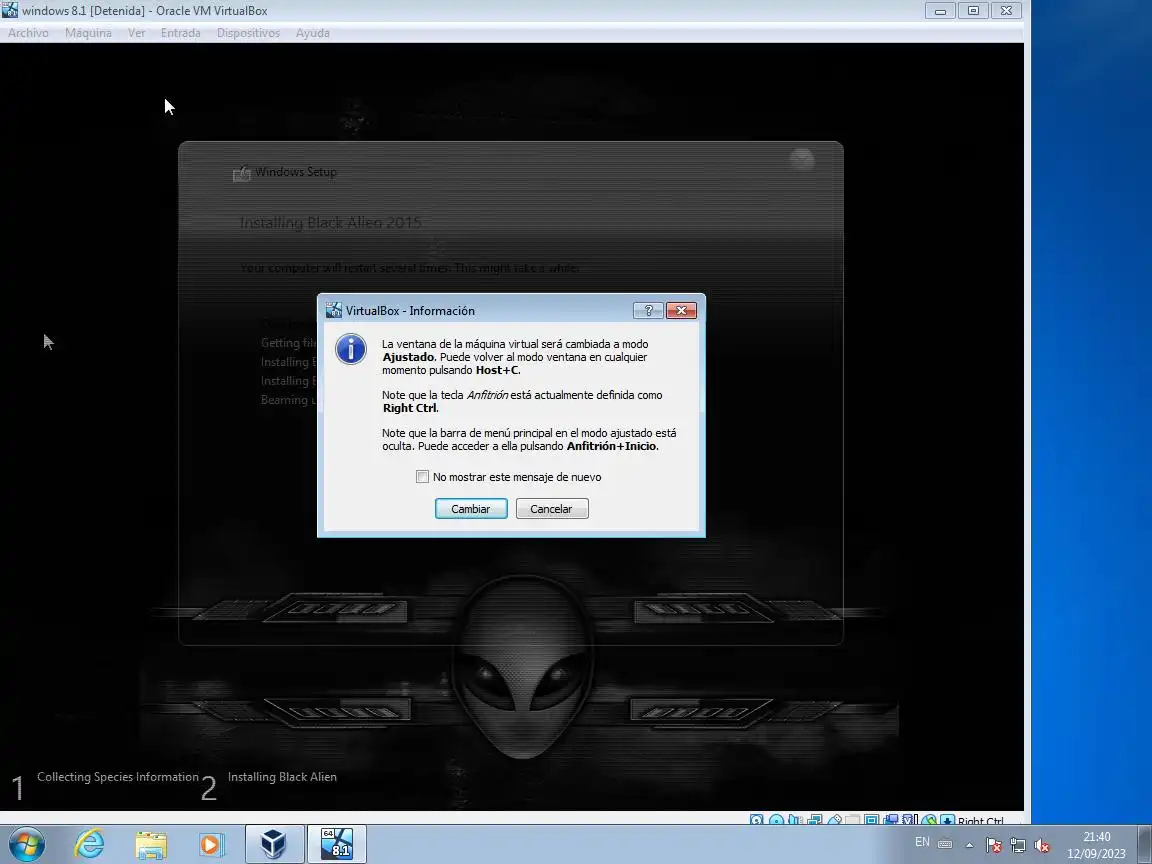Click the Cancelar button in the dialog
This screenshot has height=864, width=1152.
pos(552,508)
